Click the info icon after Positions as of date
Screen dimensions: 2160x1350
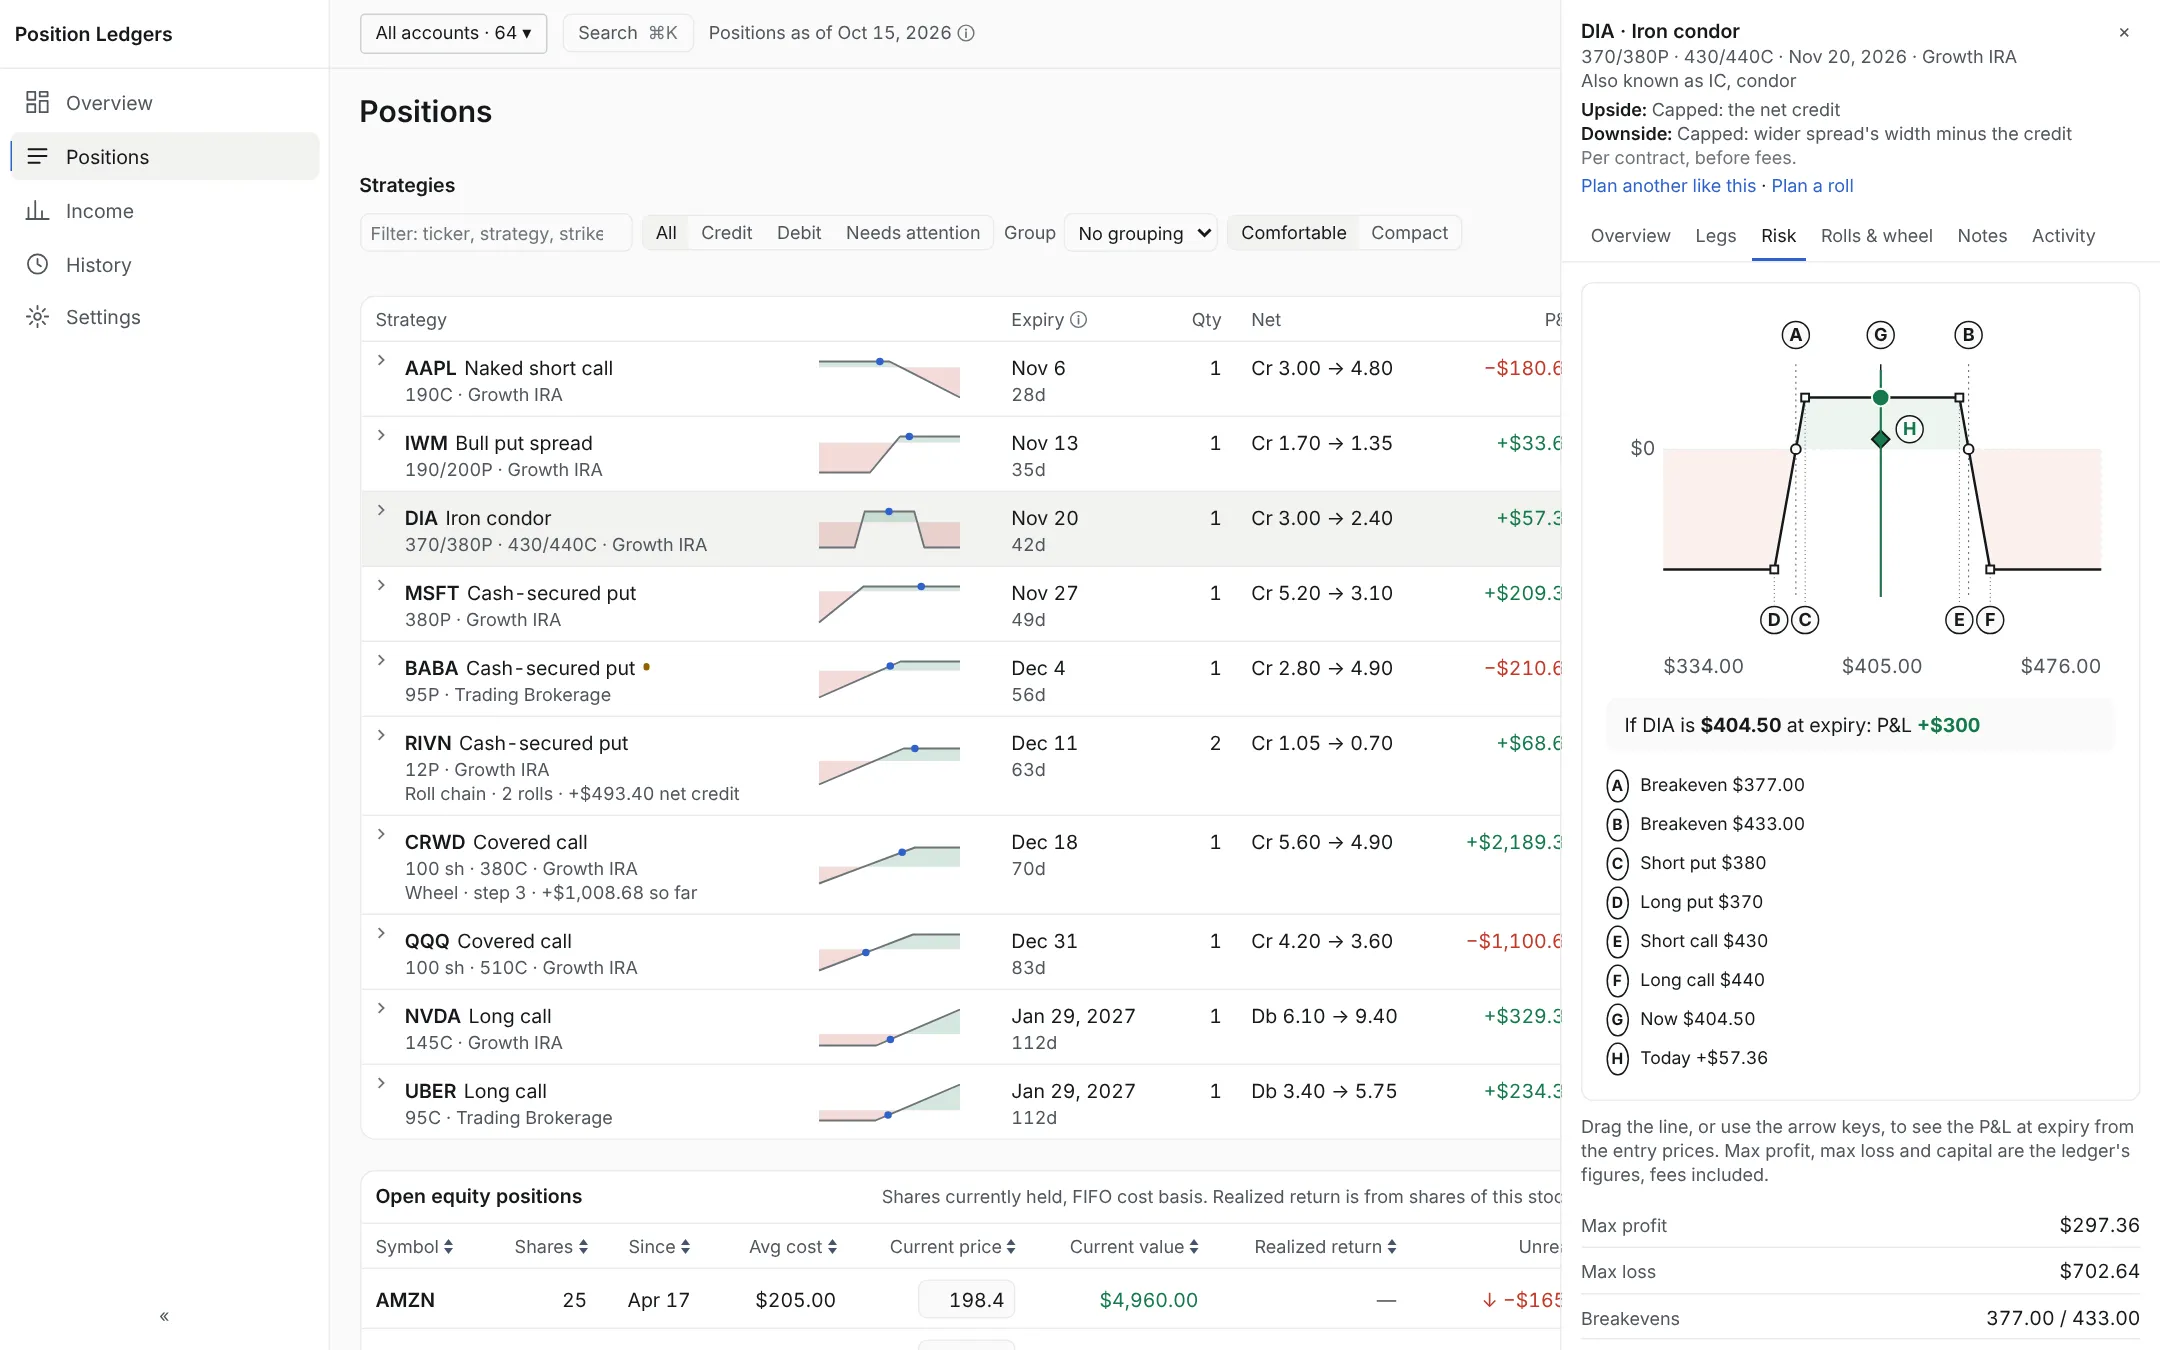click(966, 33)
